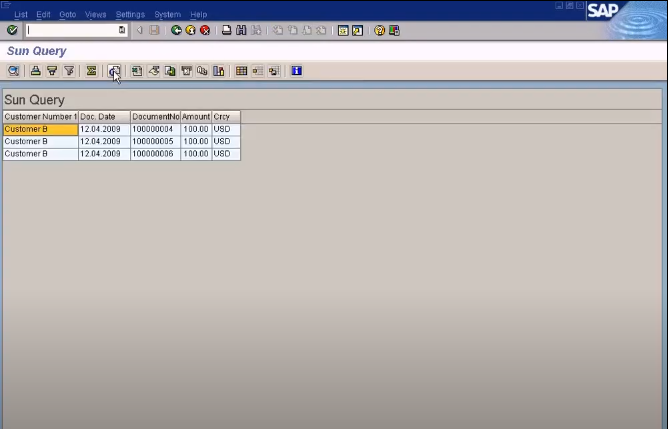Open the Edit menu
This screenshot has width=668, height=429.
[x=43, y=14]
